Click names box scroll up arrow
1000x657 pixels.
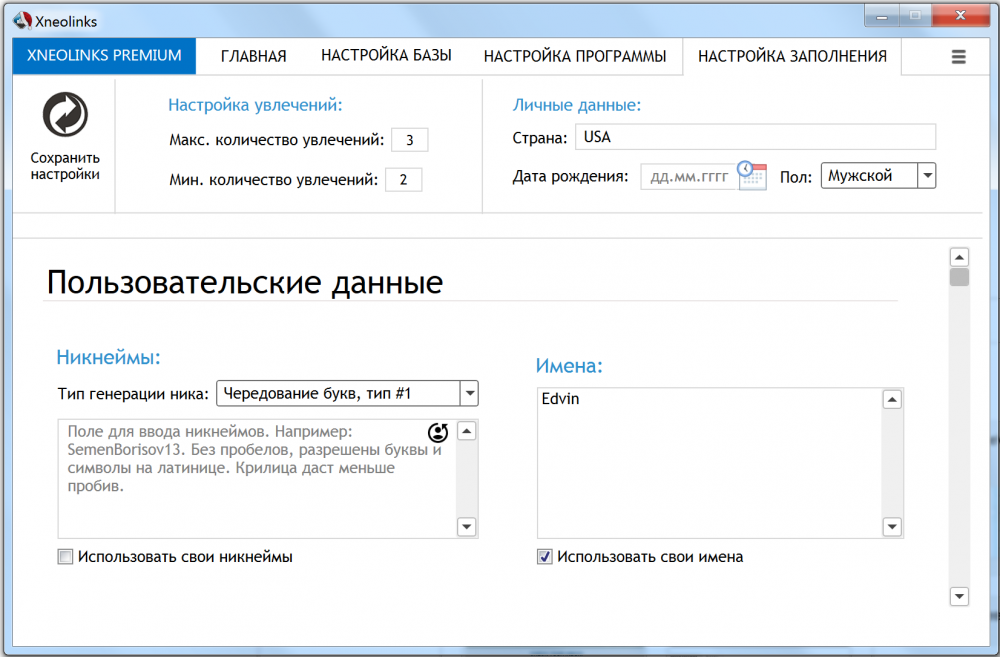892,400
